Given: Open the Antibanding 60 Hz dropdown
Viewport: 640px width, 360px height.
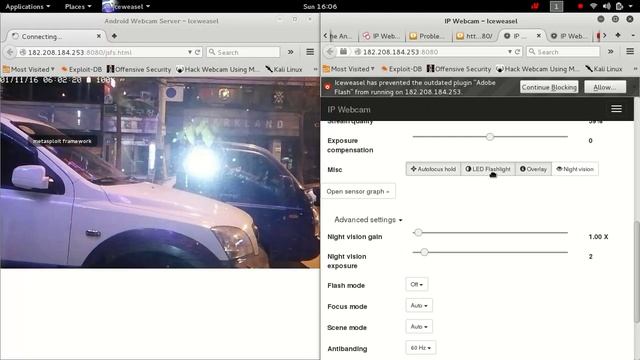Looking at the screenshot, I should pyautogui.click(x=421, y=348).
